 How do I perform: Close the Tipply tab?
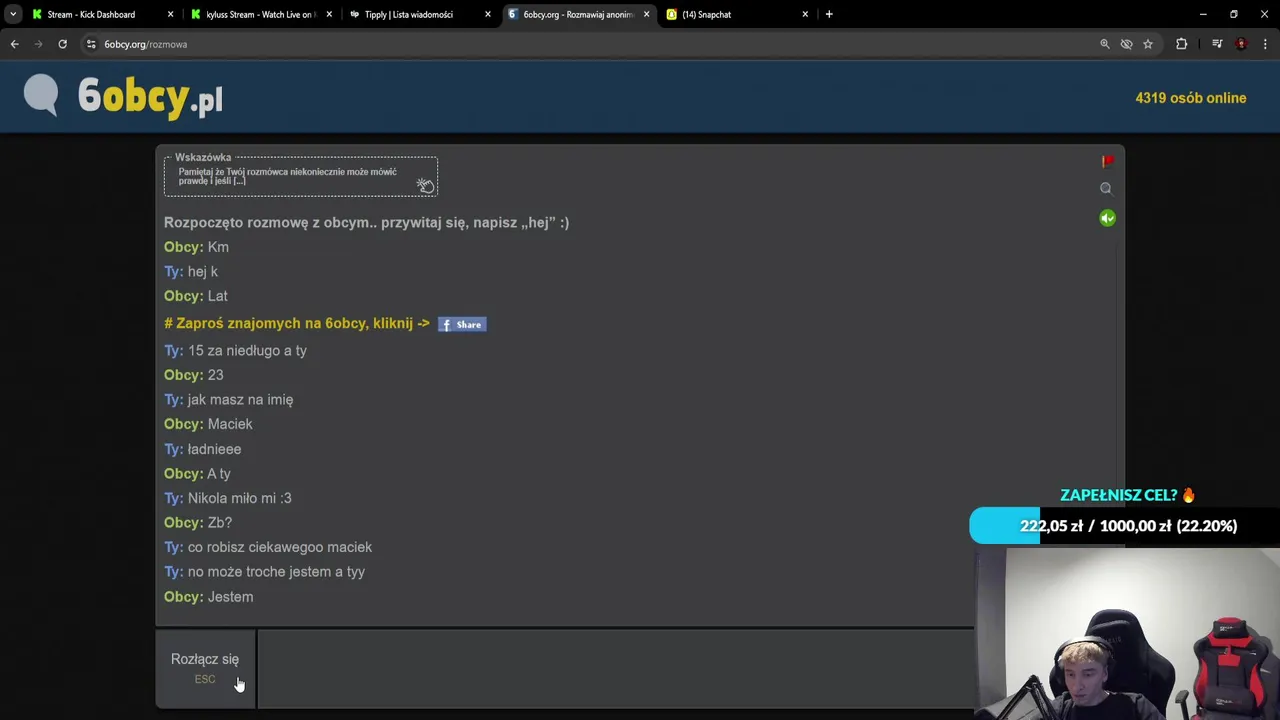[x=488, y=14]
